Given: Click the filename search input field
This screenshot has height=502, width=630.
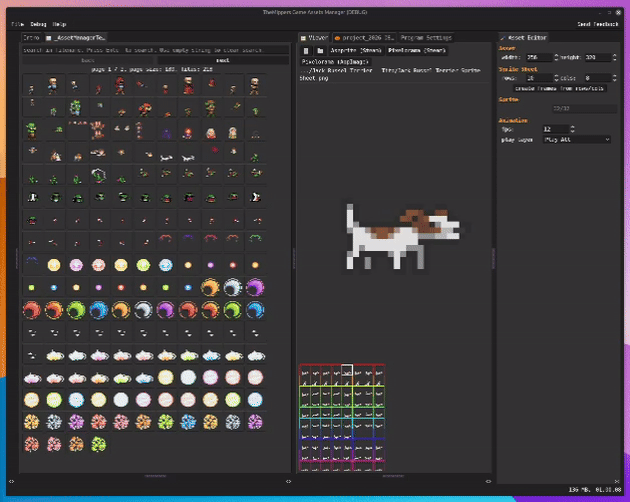Looking at the screenshot, I should click(x=155, y=50).
